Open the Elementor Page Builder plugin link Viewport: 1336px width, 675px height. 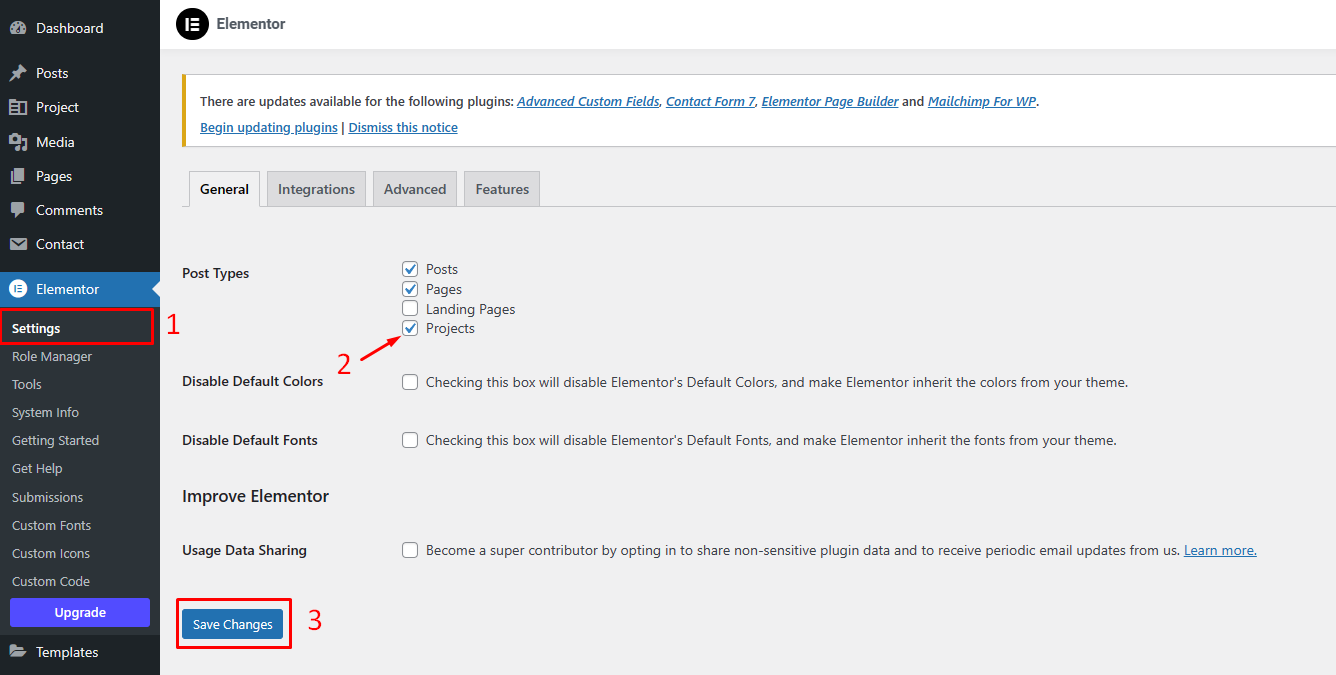[x=830, y=101]
